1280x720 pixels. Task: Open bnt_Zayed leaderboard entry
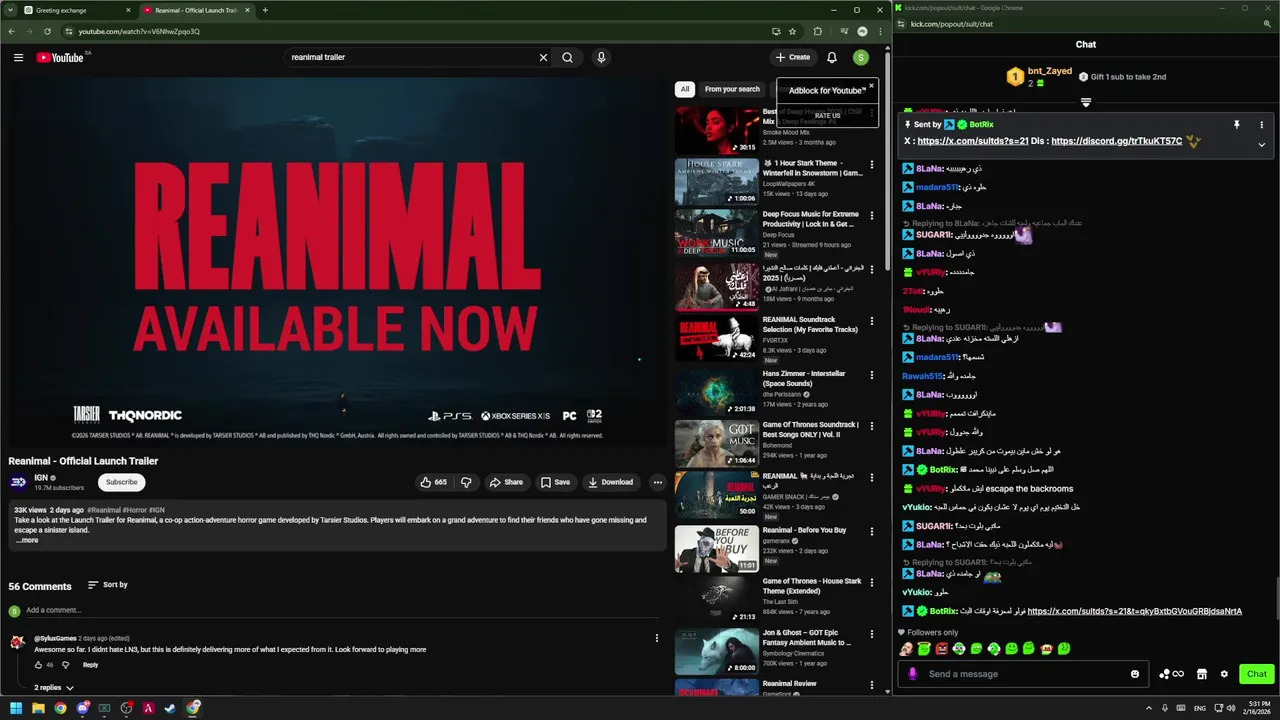1040,76
